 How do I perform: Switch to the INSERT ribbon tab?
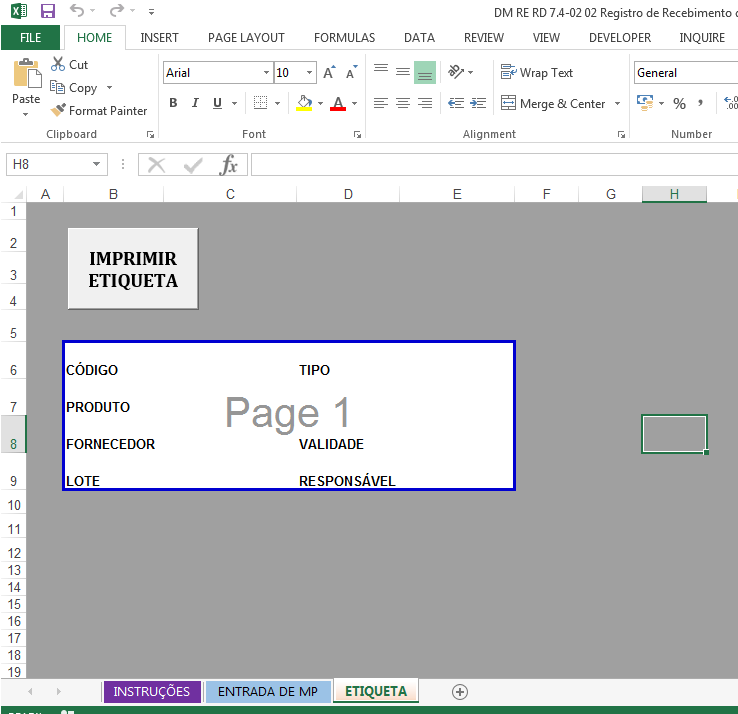click(160, 38)
